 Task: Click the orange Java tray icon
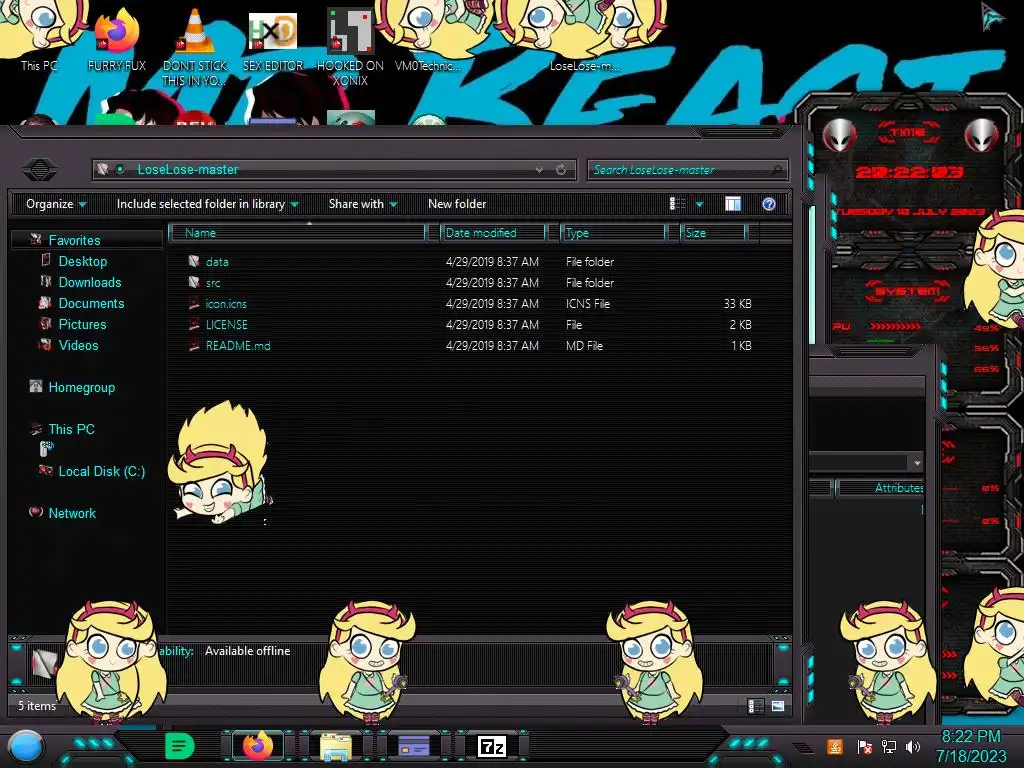(x=835, y=746)
